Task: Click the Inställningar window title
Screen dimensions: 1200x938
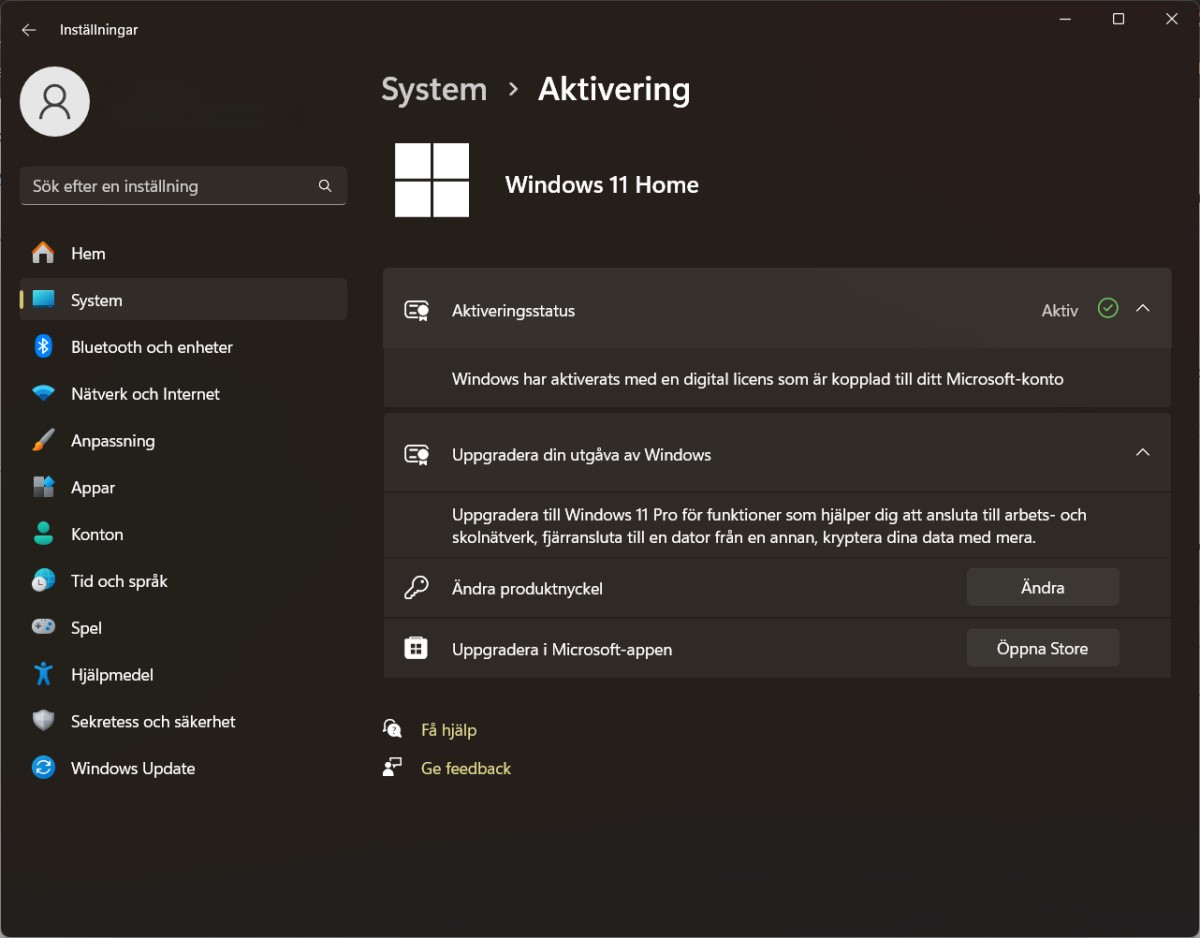Action: (99, 30)
